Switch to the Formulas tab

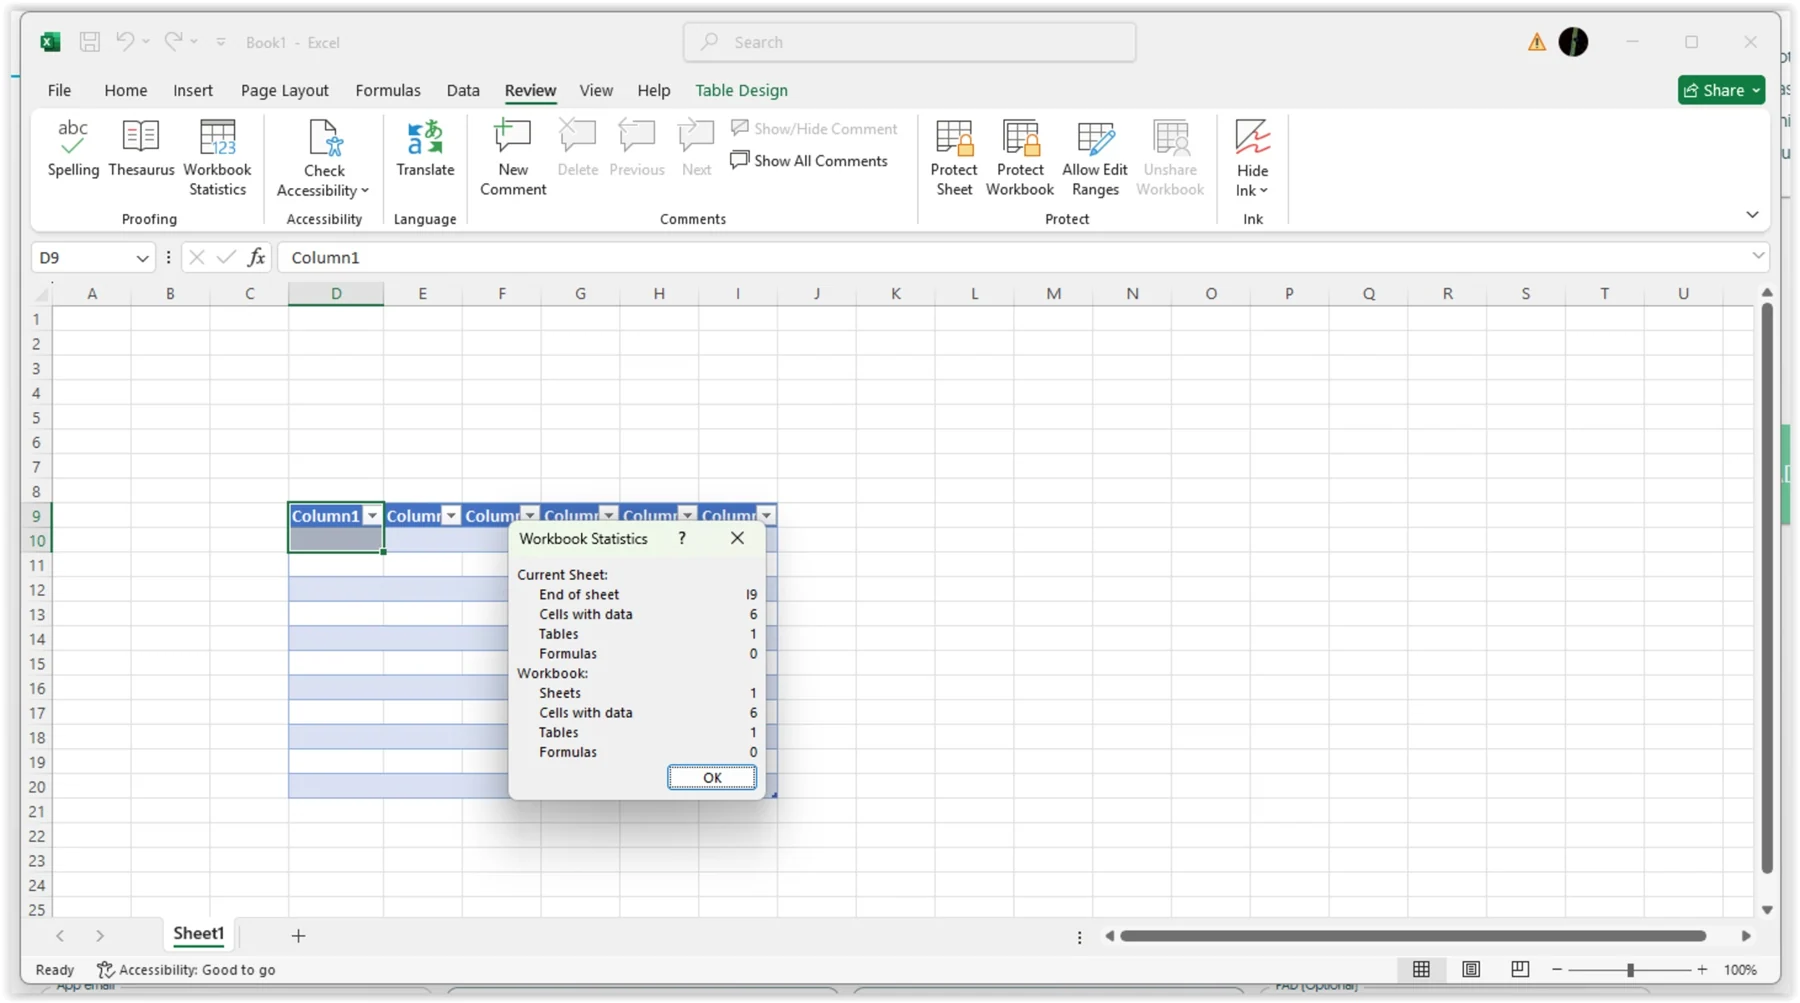tap(388, 90)
